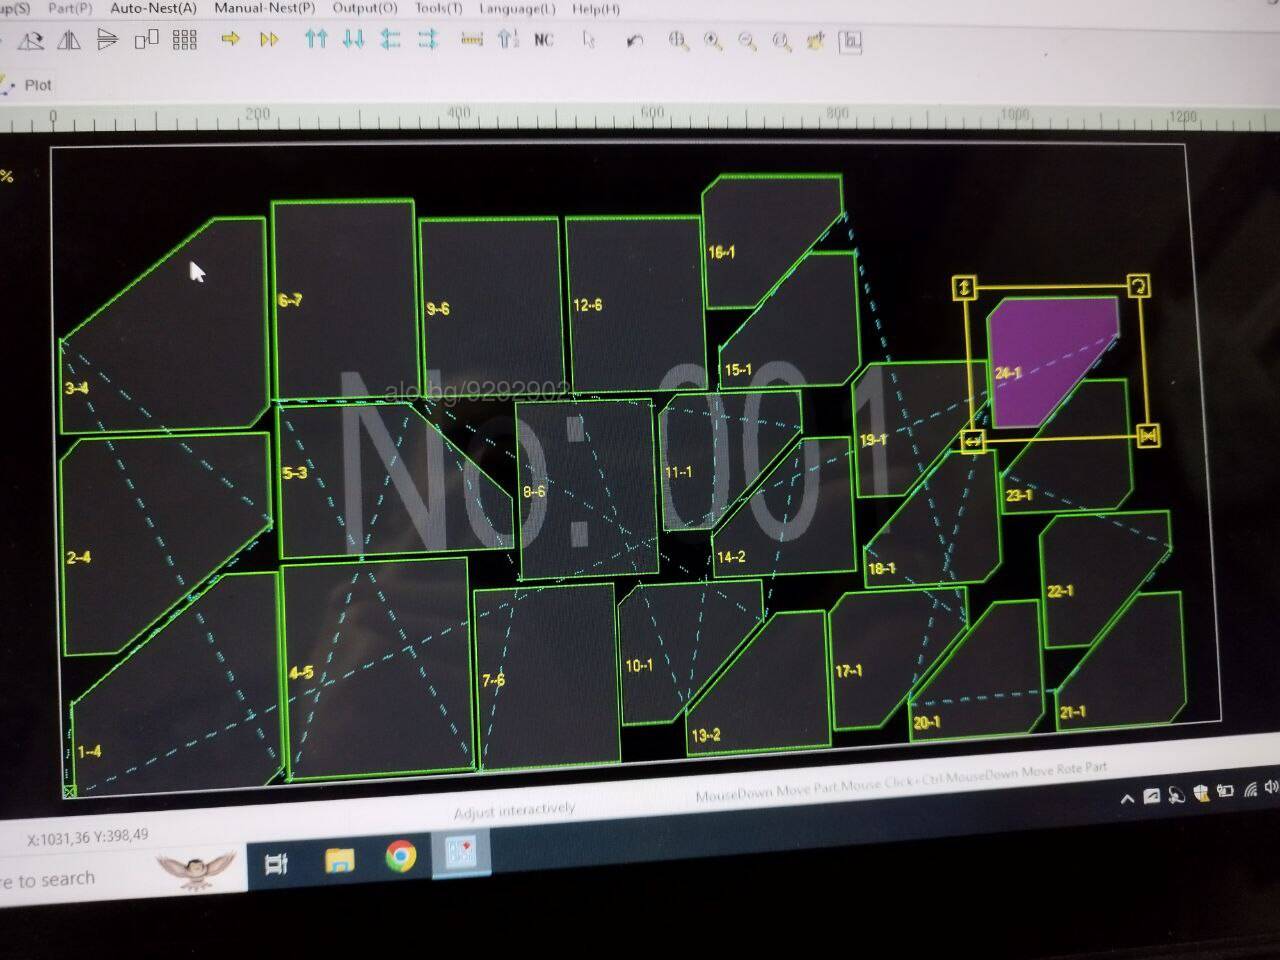Open Task View on the taskbar

[x=276, y=864]
